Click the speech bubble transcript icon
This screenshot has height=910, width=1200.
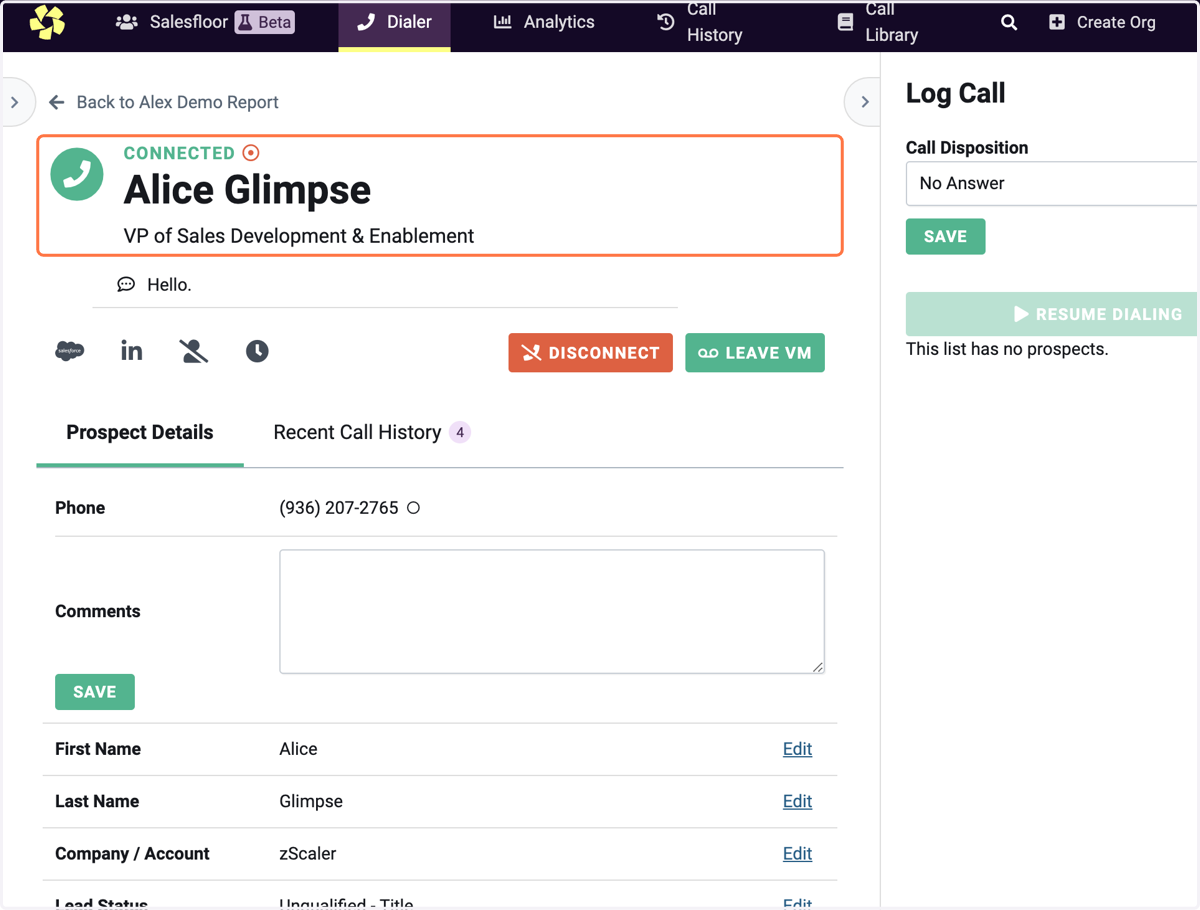point(126,285)
